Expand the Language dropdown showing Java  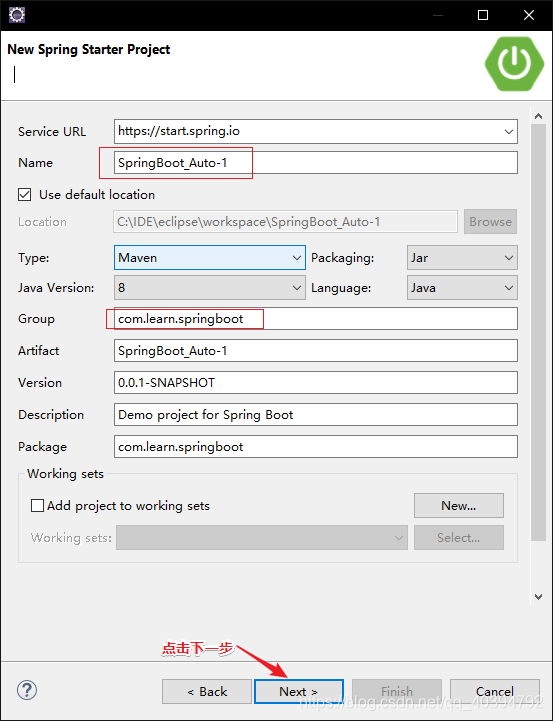pos(462,287)
